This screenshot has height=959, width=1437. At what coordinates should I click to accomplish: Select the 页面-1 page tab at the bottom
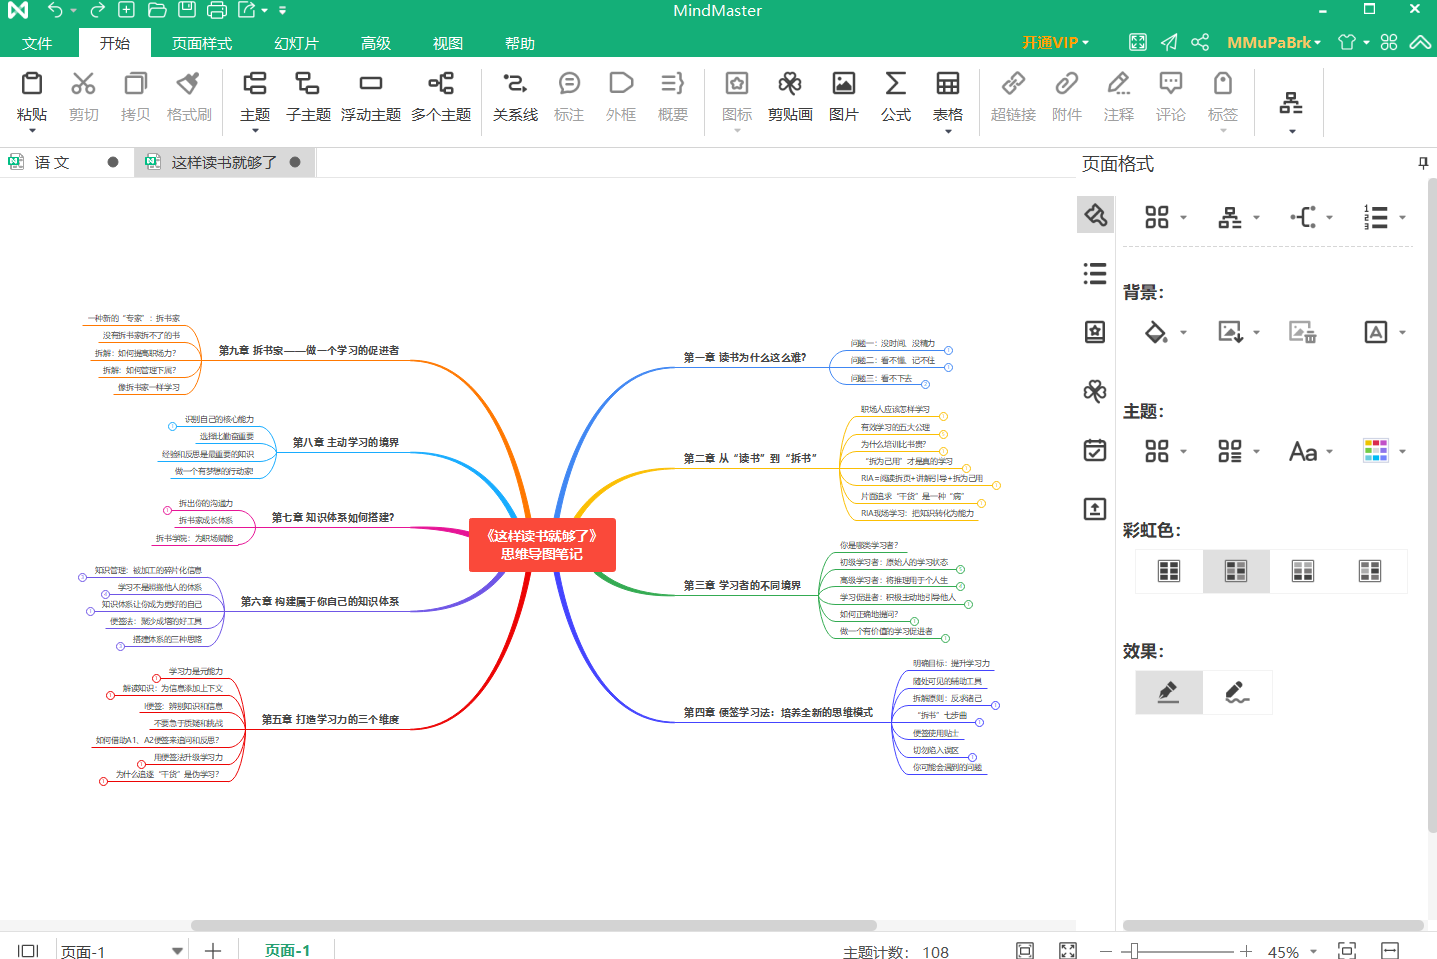tap(288, 951)
